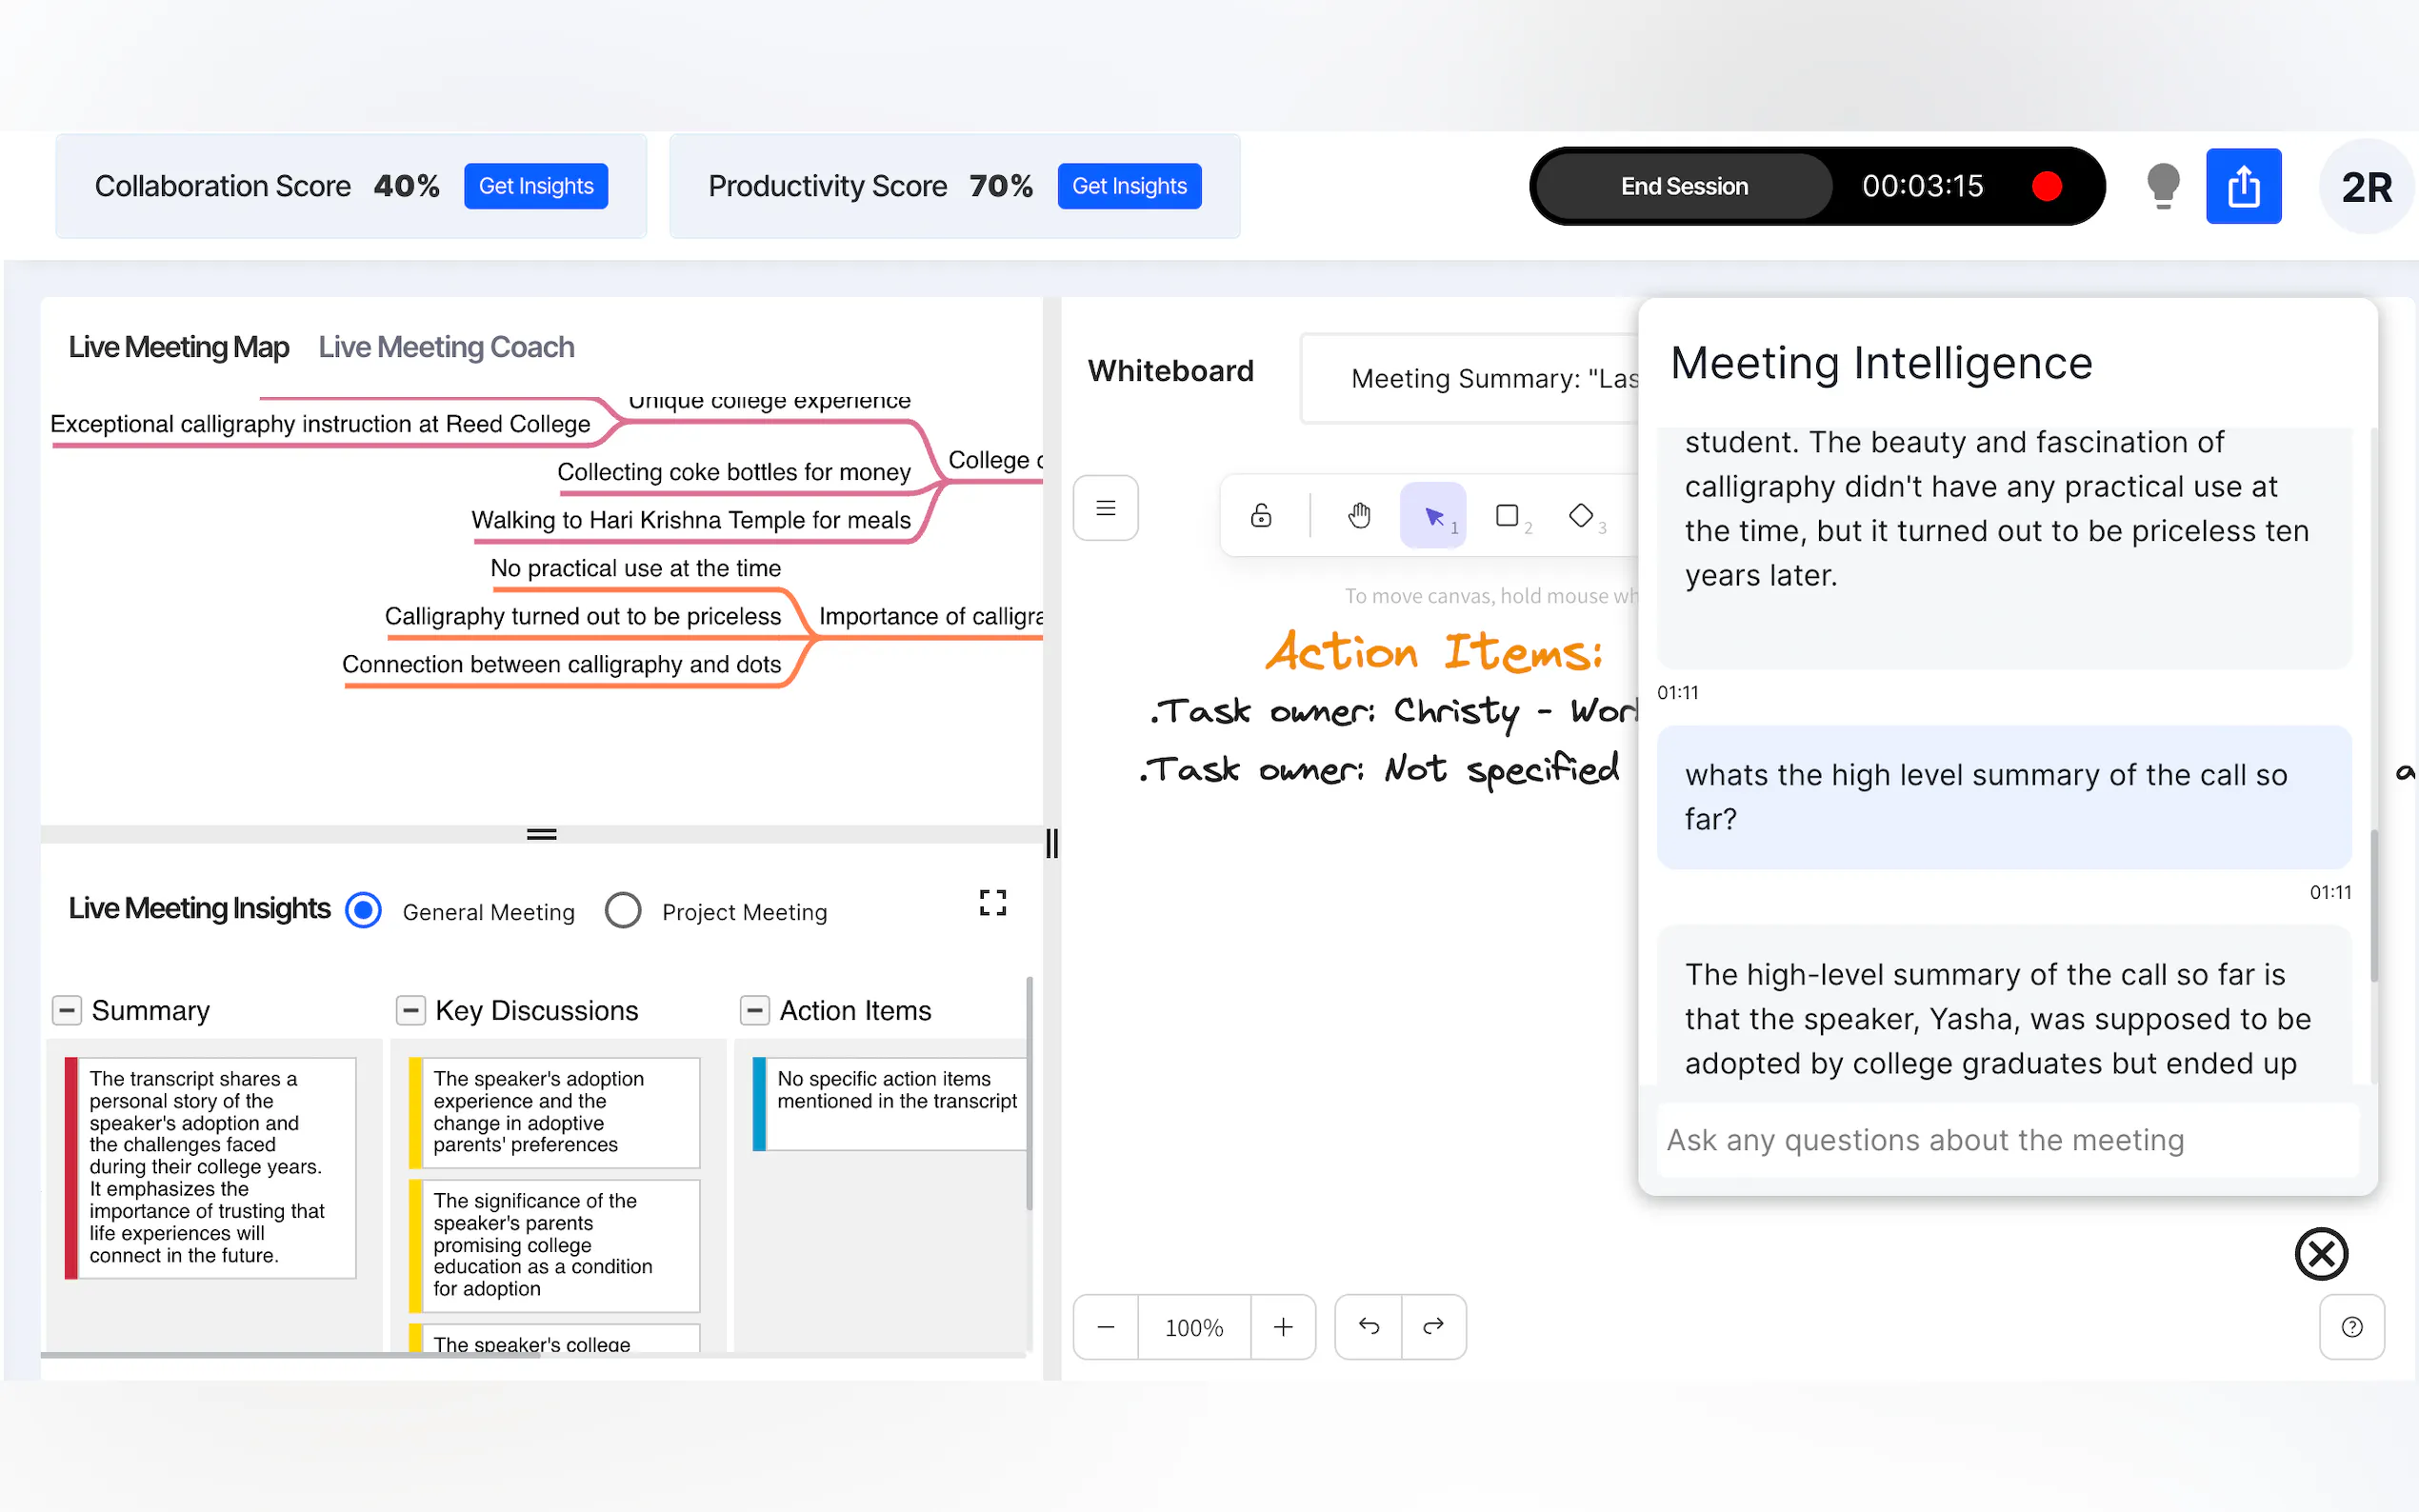Undo last whiteboard action

tap(1368, 1326)
